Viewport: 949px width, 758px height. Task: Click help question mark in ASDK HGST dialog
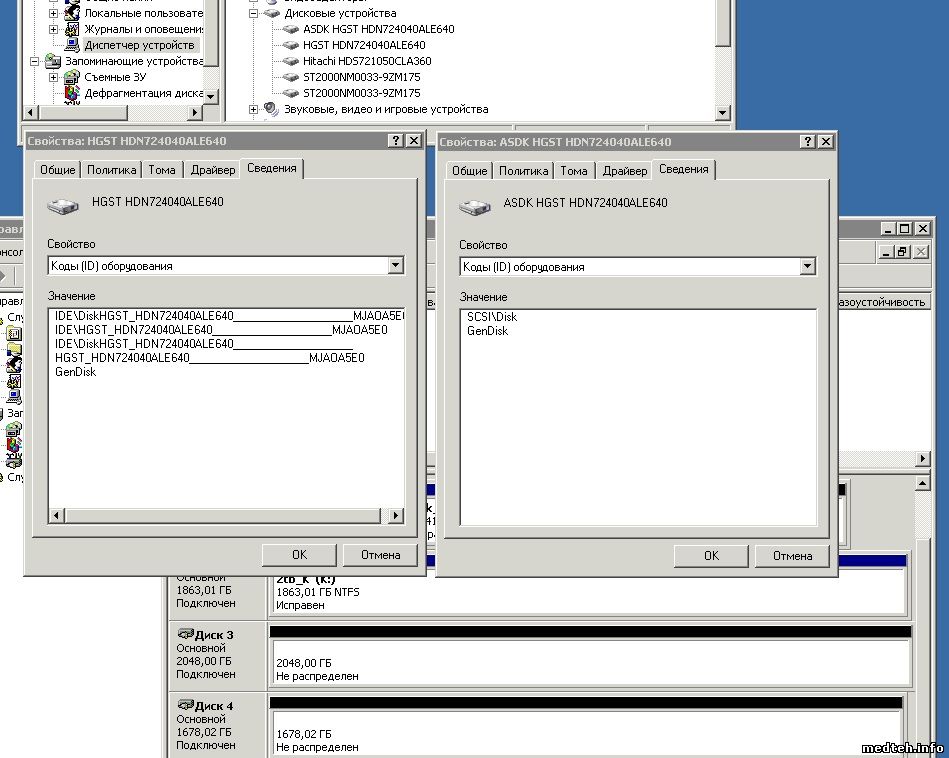pyautogui.click(x=808, y=142)
